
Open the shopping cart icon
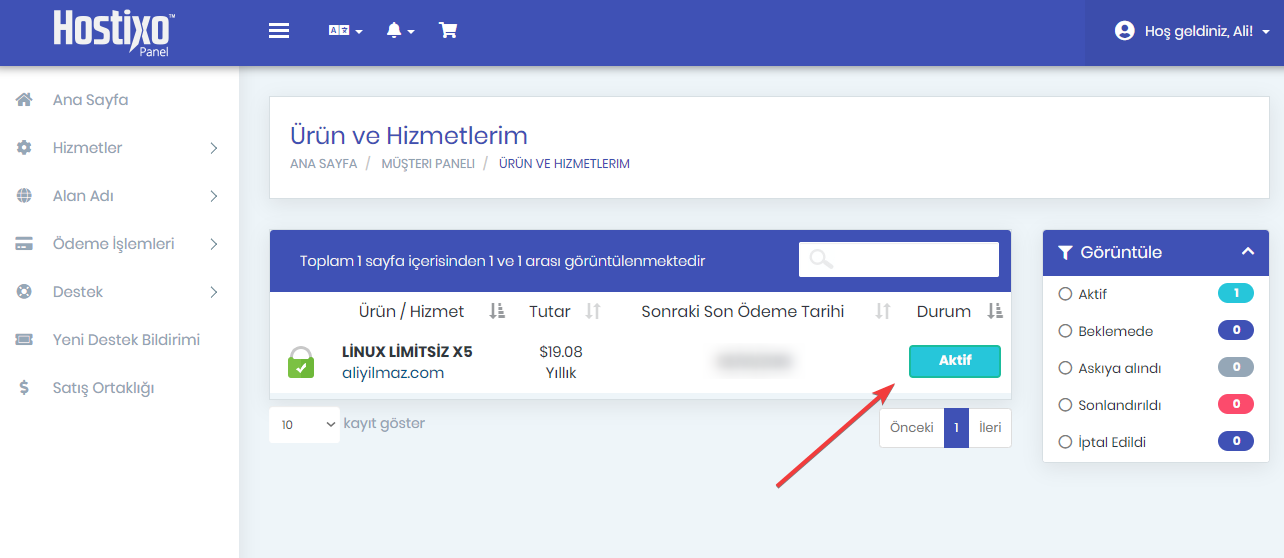click(x=448, y=31)
